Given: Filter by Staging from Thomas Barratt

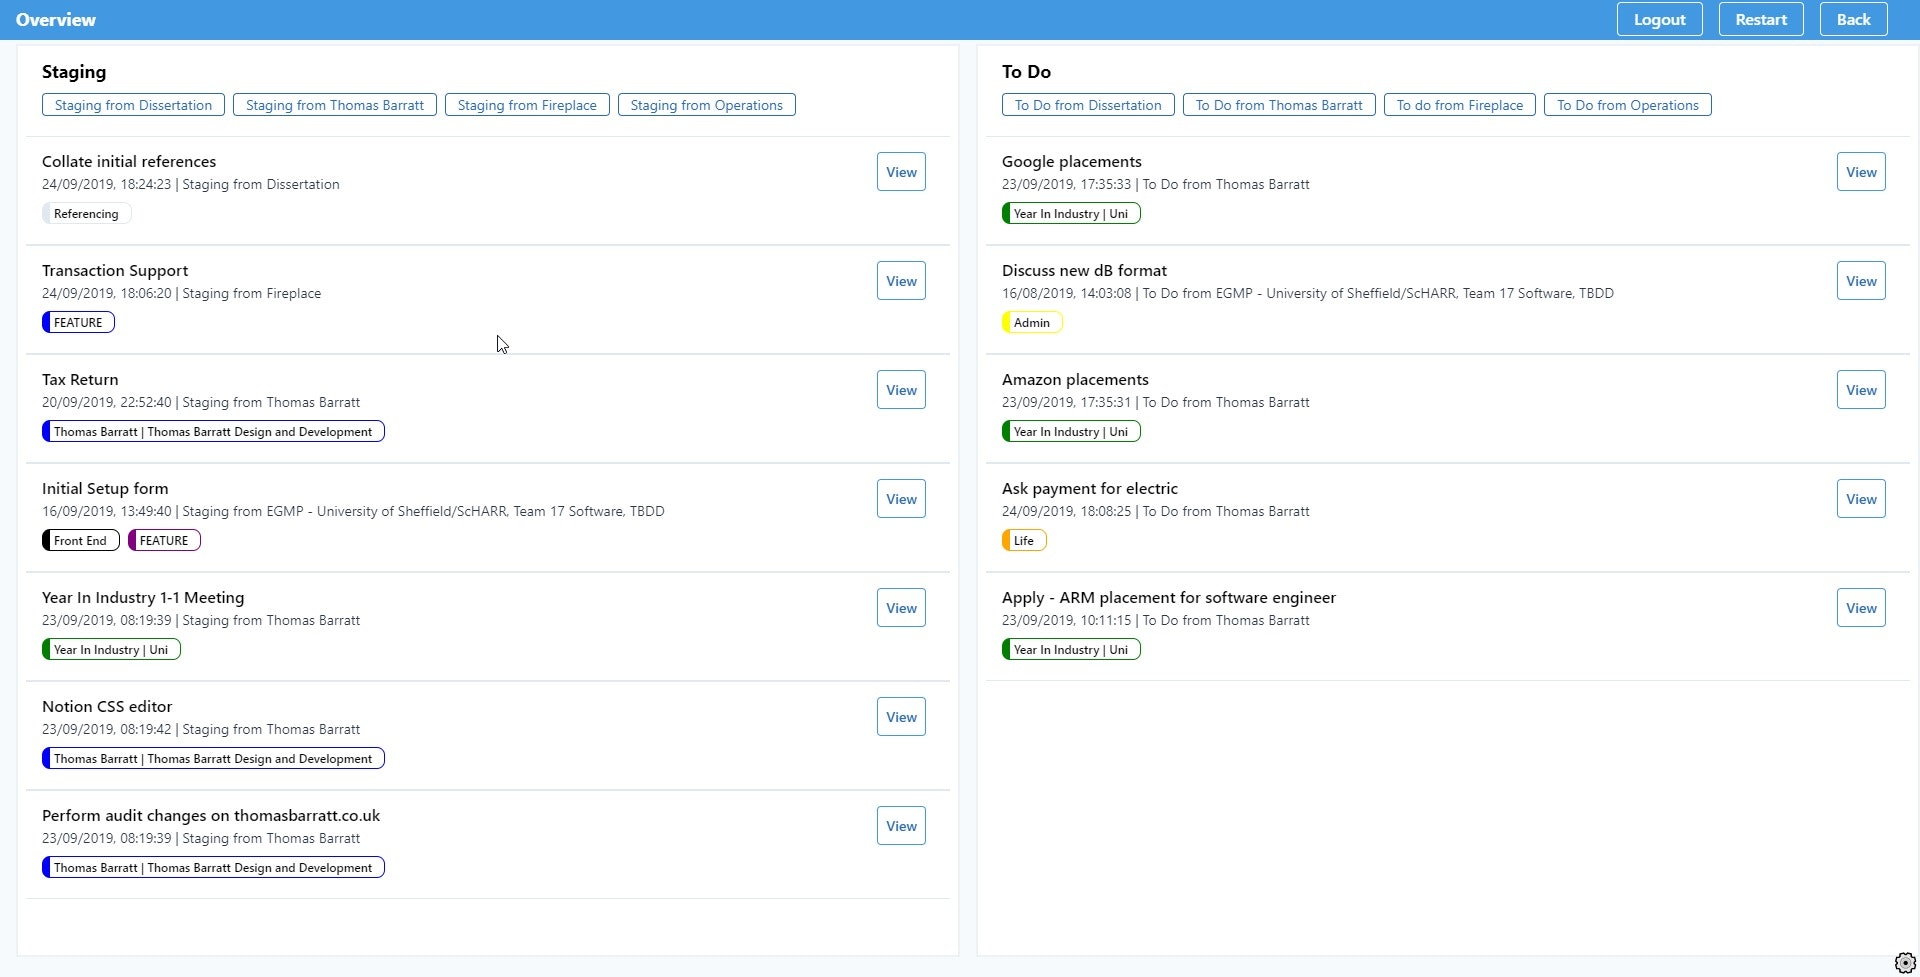Looking at the screenshot, I should (335, 105).
